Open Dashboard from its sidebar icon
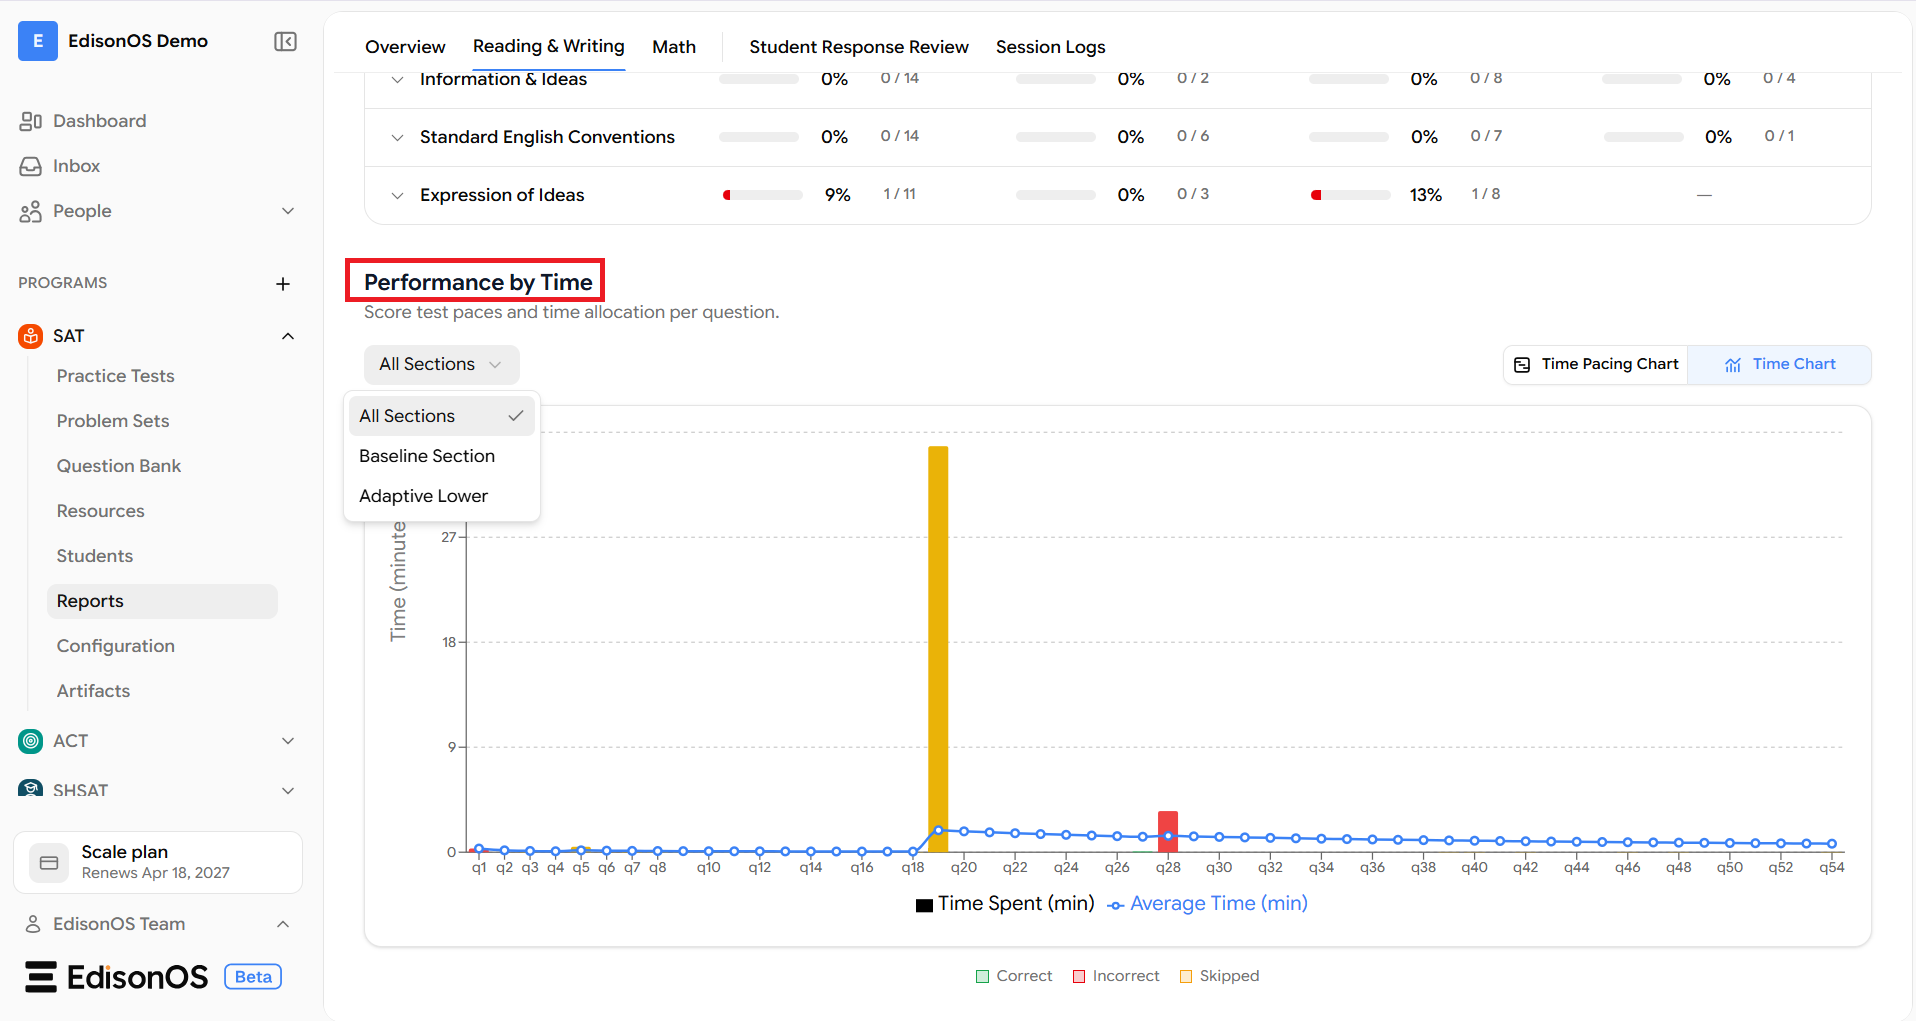The image size is (1916, 1021). [30, 121]
